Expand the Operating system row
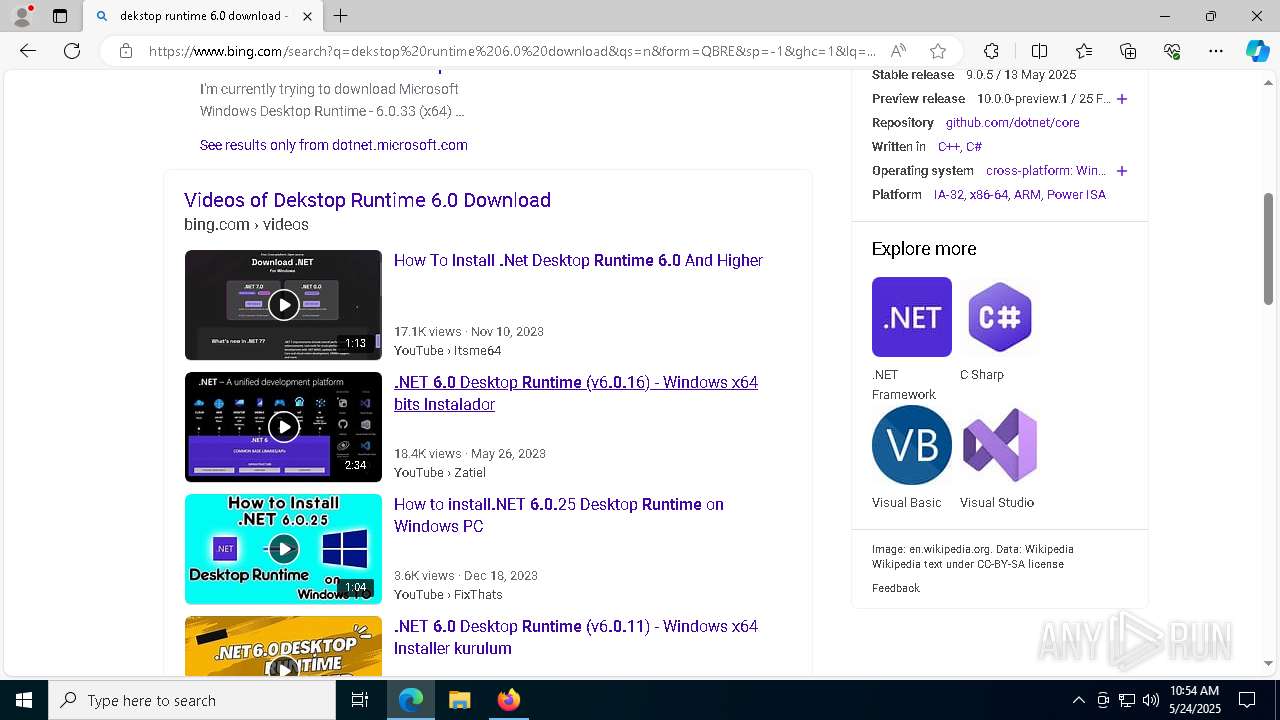Screen dimensions: 1280x720 pyautogui.click(x=1122, y=171)
